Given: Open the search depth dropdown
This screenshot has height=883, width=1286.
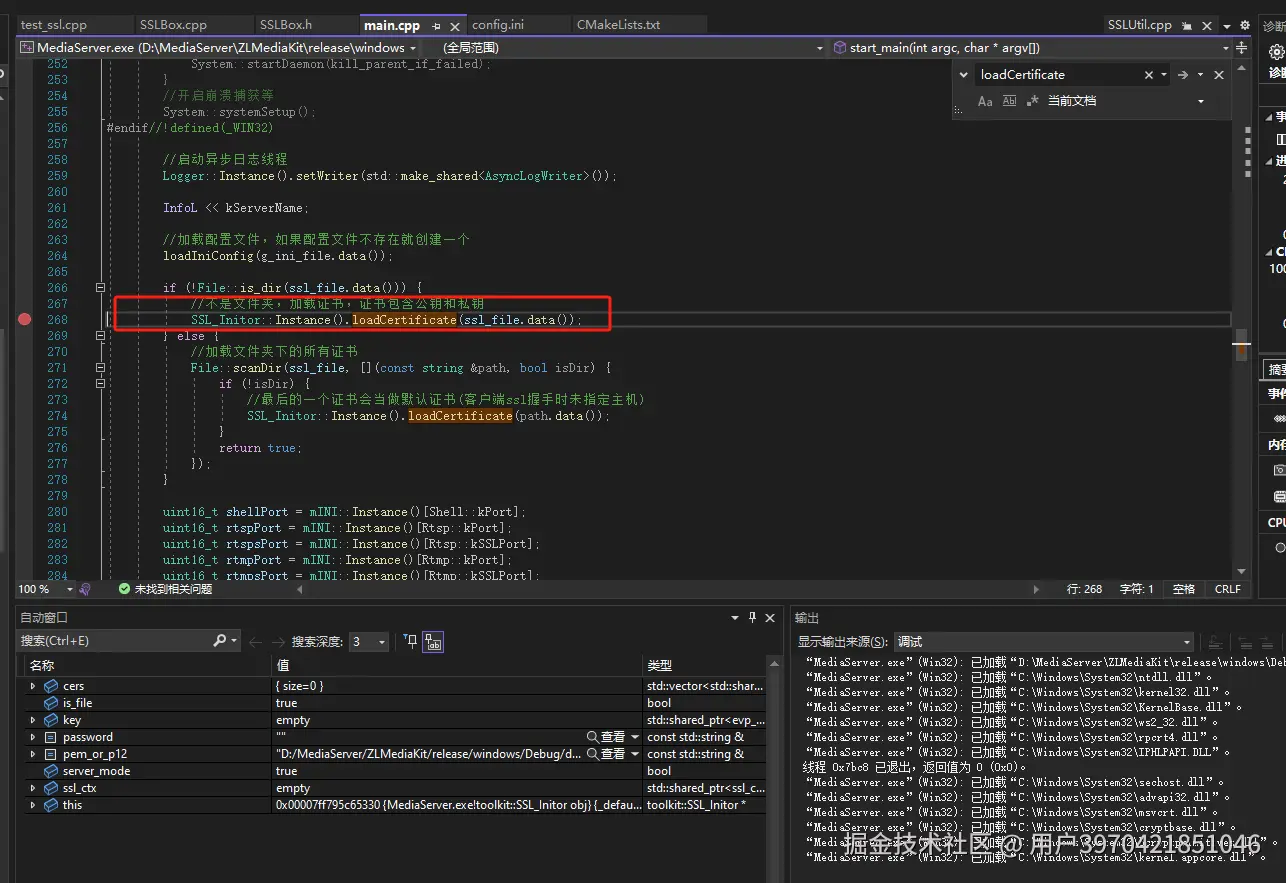Looking at the screenshot, I should tap(368, 642).
